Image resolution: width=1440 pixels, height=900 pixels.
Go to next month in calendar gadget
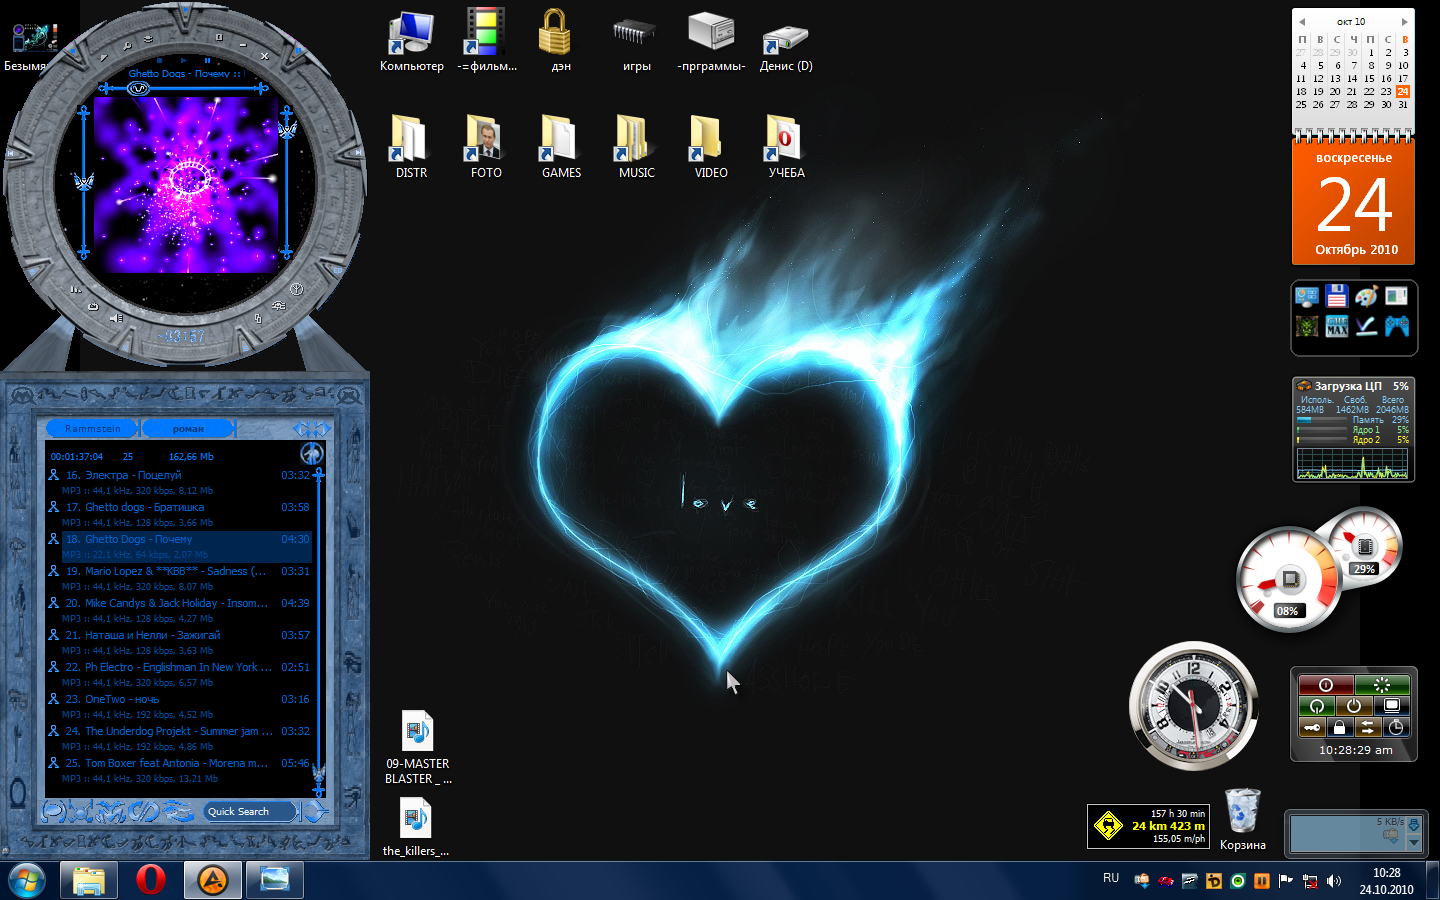[x=1404, y=21]
